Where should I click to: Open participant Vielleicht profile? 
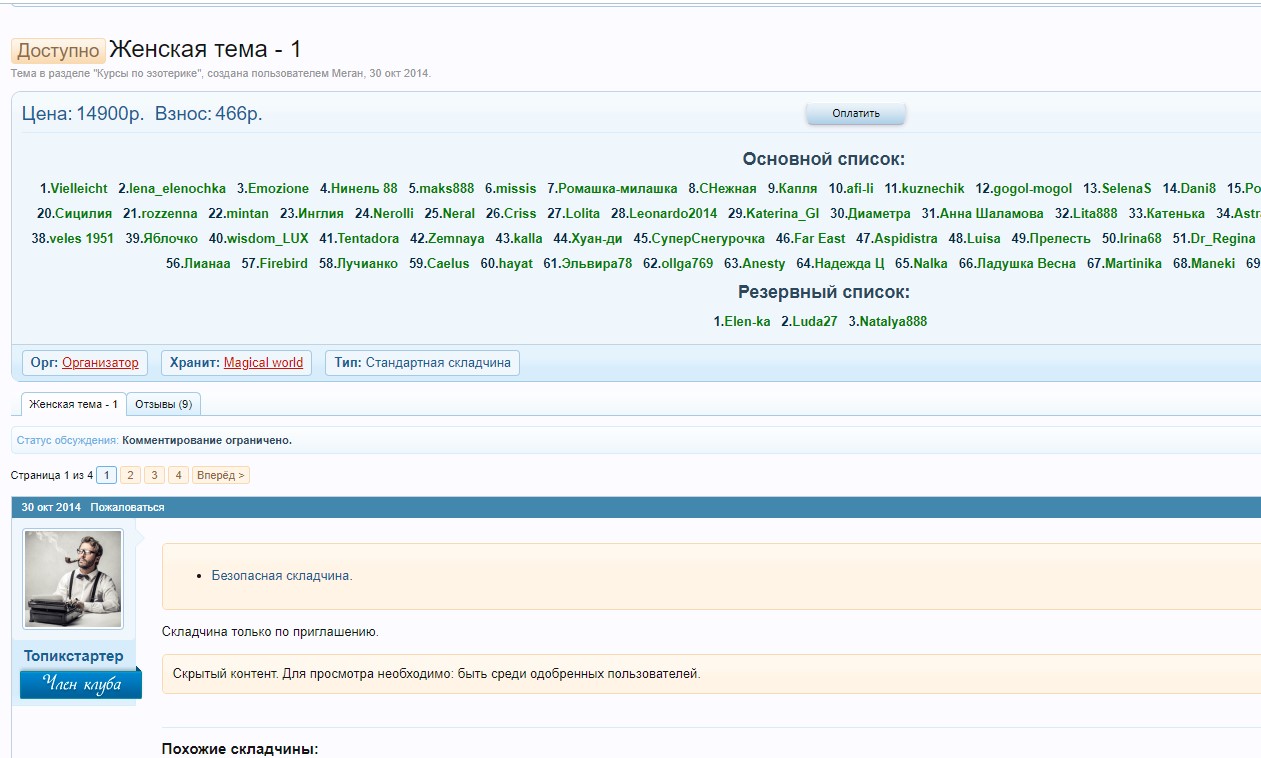[79, 188]
